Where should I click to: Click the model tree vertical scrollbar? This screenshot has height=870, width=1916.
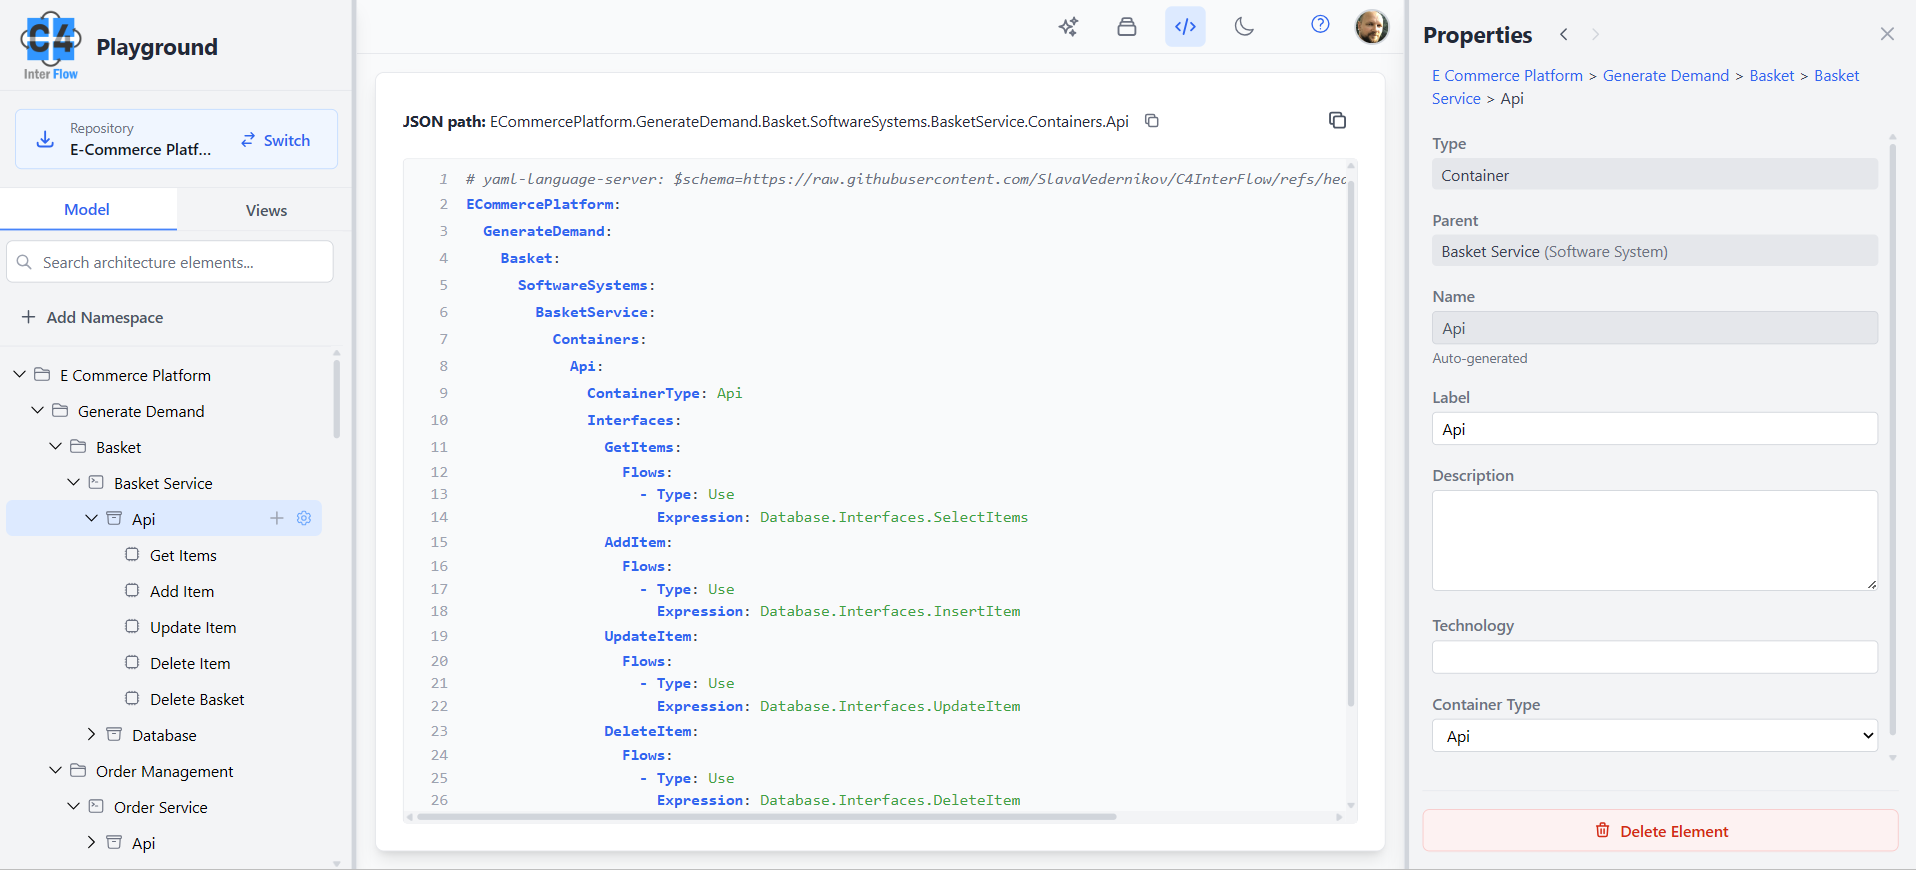336,398
